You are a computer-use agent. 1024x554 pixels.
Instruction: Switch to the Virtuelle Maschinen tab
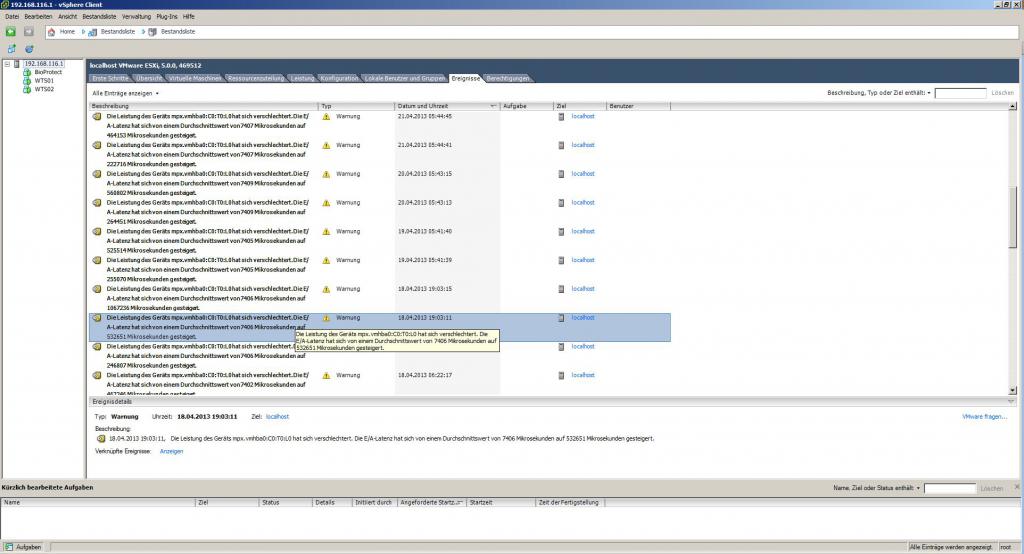(x=195, y=78)
